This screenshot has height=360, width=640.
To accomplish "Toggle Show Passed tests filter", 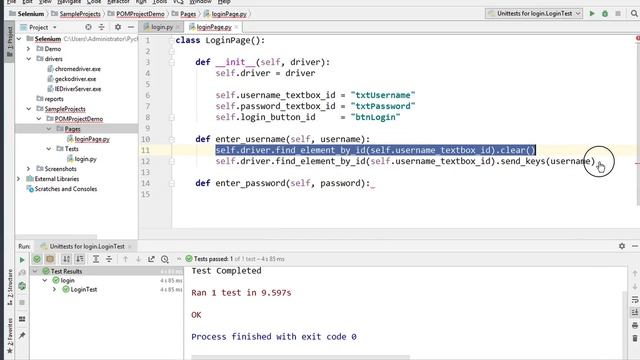I will [x=37, y=259].
